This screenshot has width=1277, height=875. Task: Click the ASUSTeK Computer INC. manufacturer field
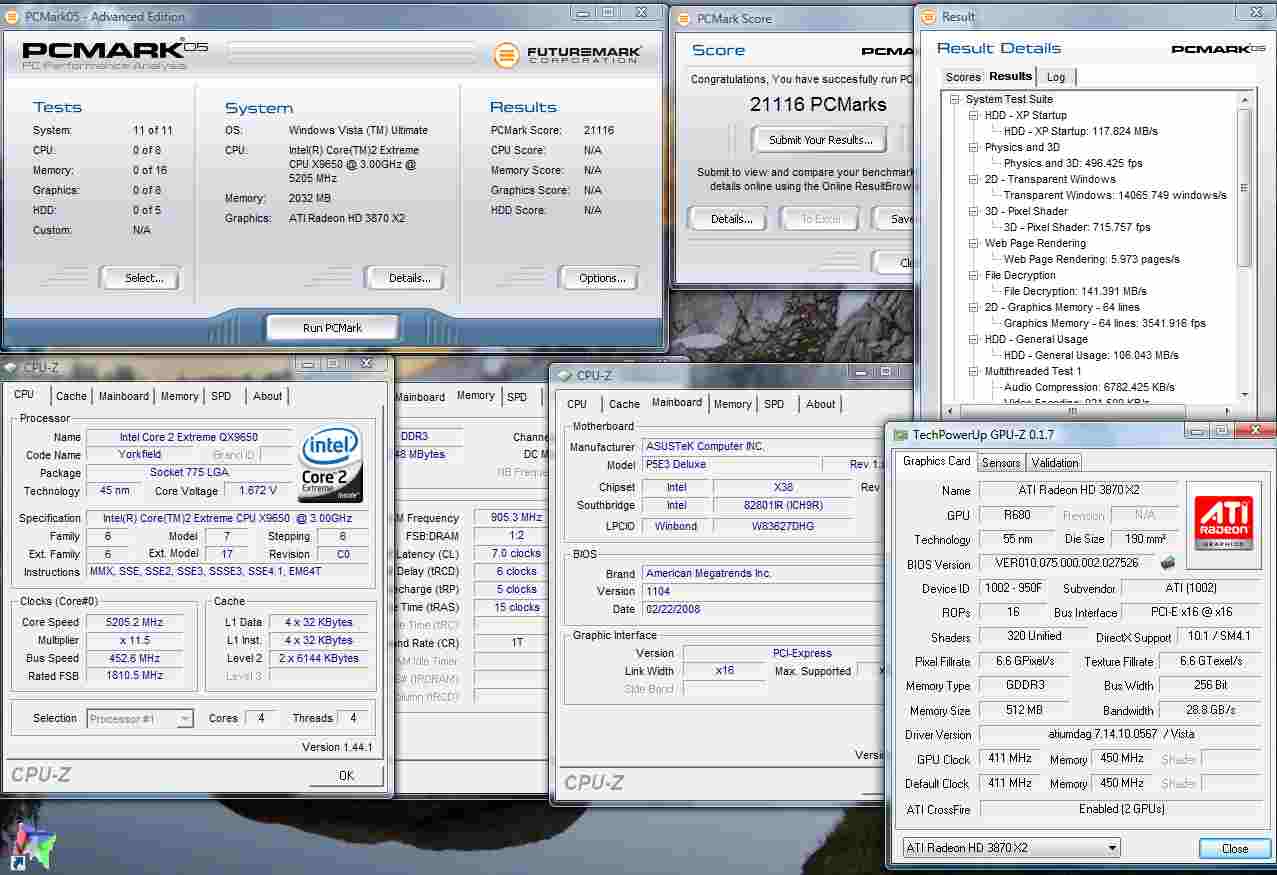[x=762, y=447]
